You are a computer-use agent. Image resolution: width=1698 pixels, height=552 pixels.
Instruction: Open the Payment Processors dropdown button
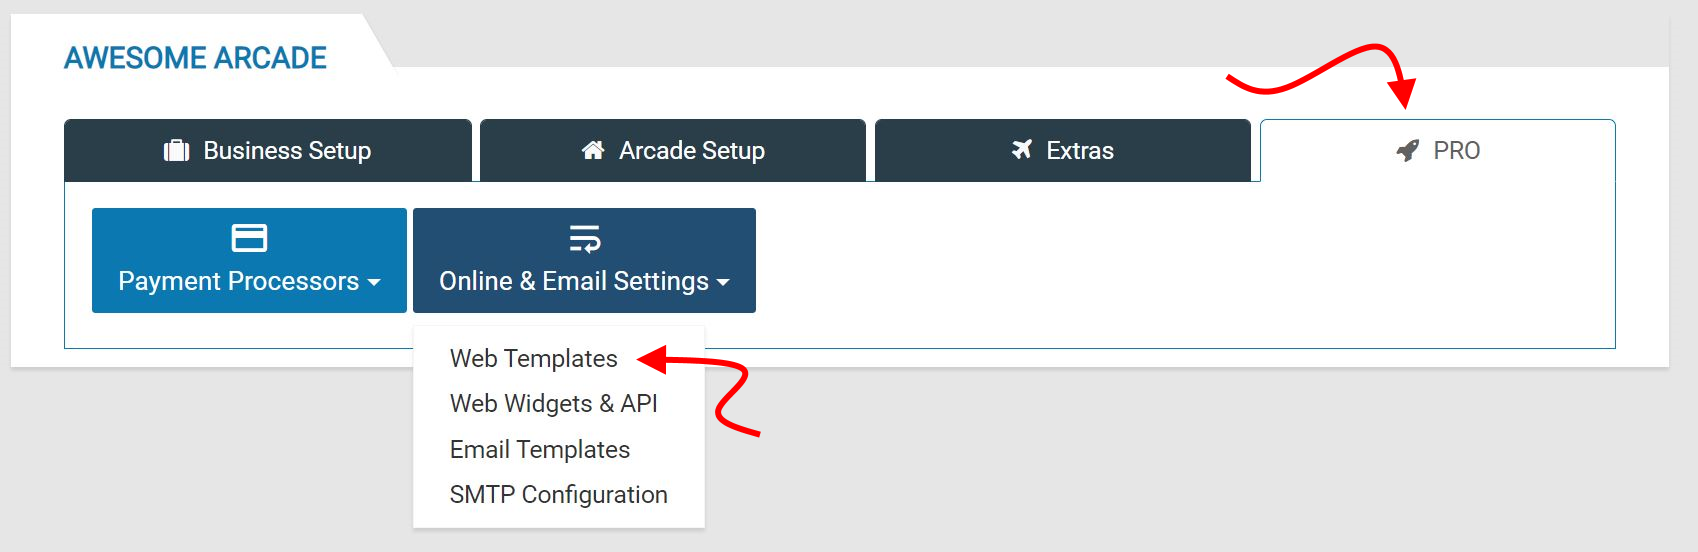tap(249, 260)
